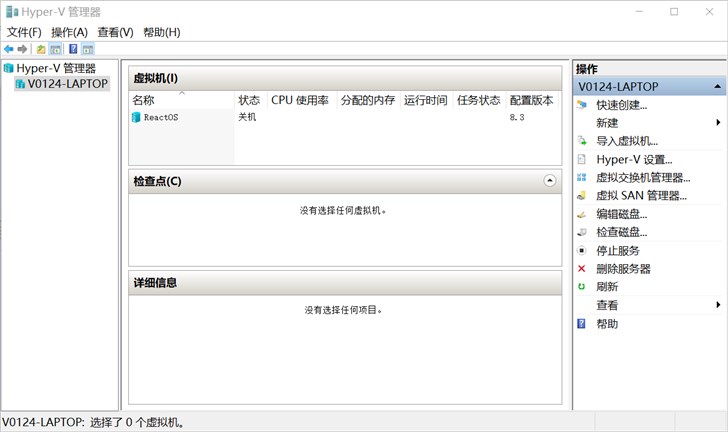The image size is (728, 432).
Task: Click the 帮助 question mark icon in actions
Action: coord(581,323)
